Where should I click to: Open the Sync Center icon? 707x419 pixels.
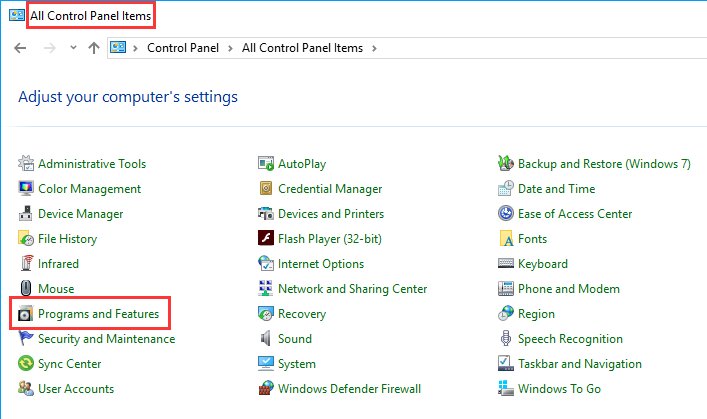pos(26,364)
